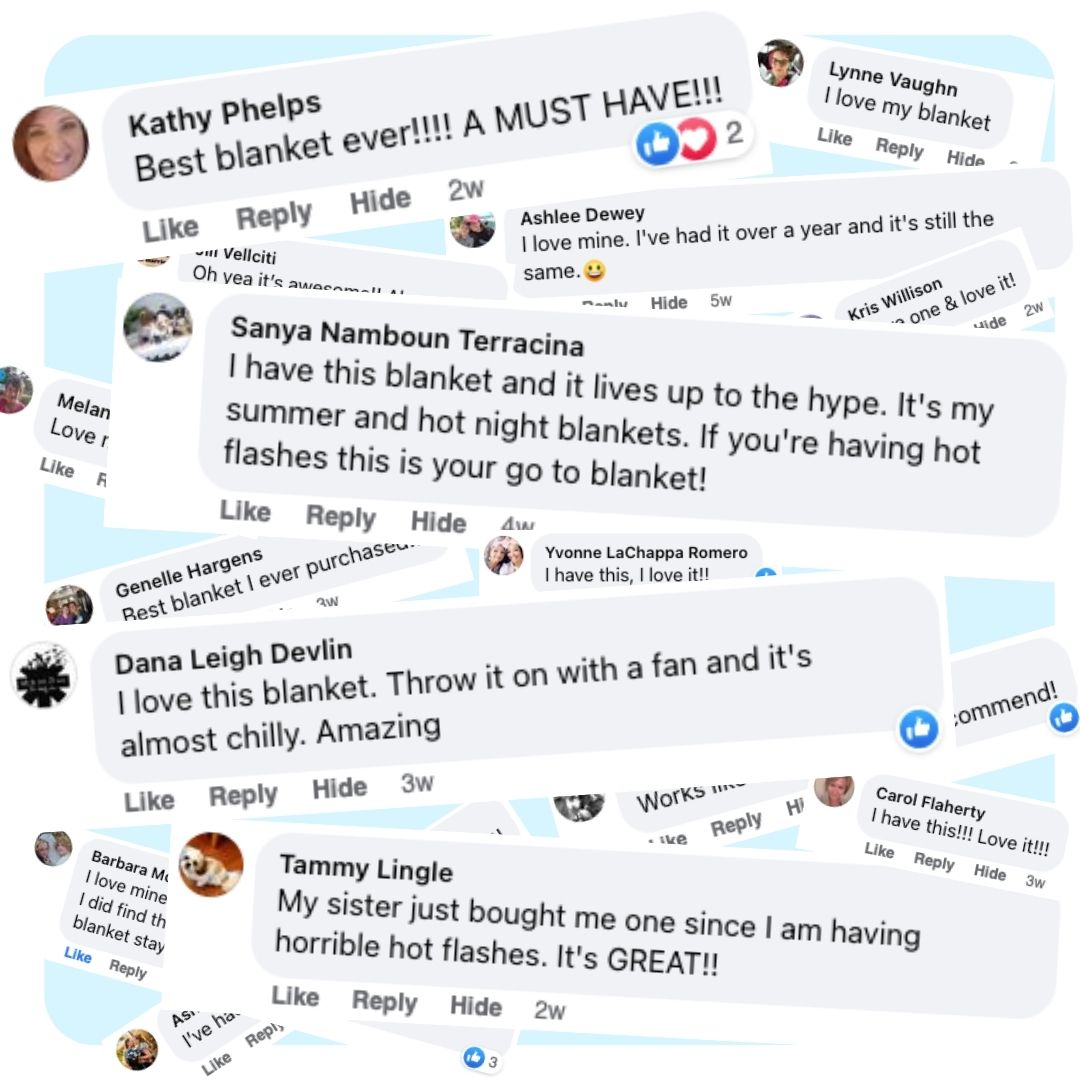Reply to Tammy Lingle's comment

pos(384,1001)
